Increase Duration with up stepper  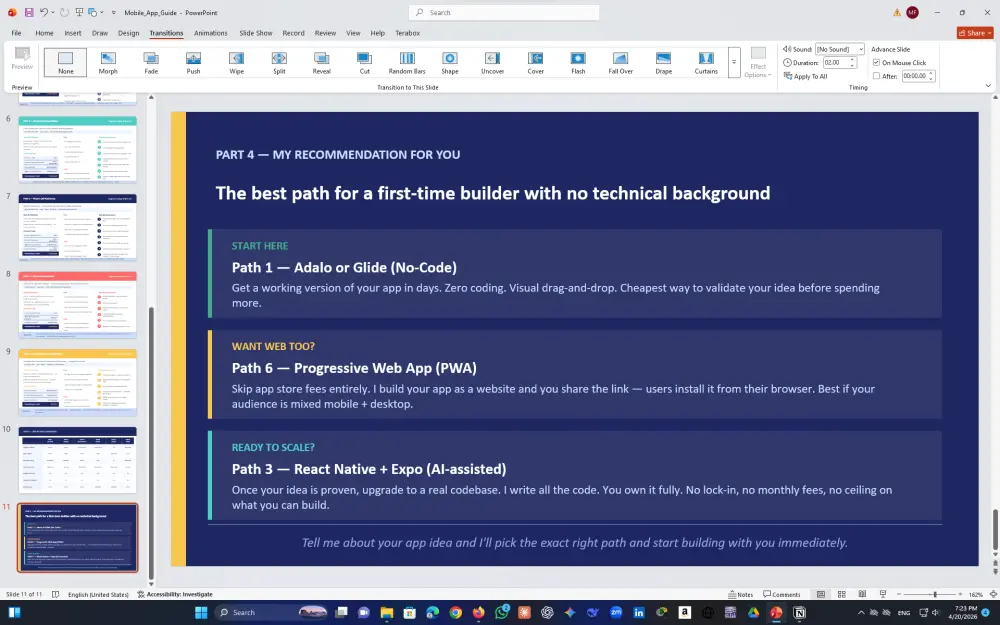(x=852, y=60)
